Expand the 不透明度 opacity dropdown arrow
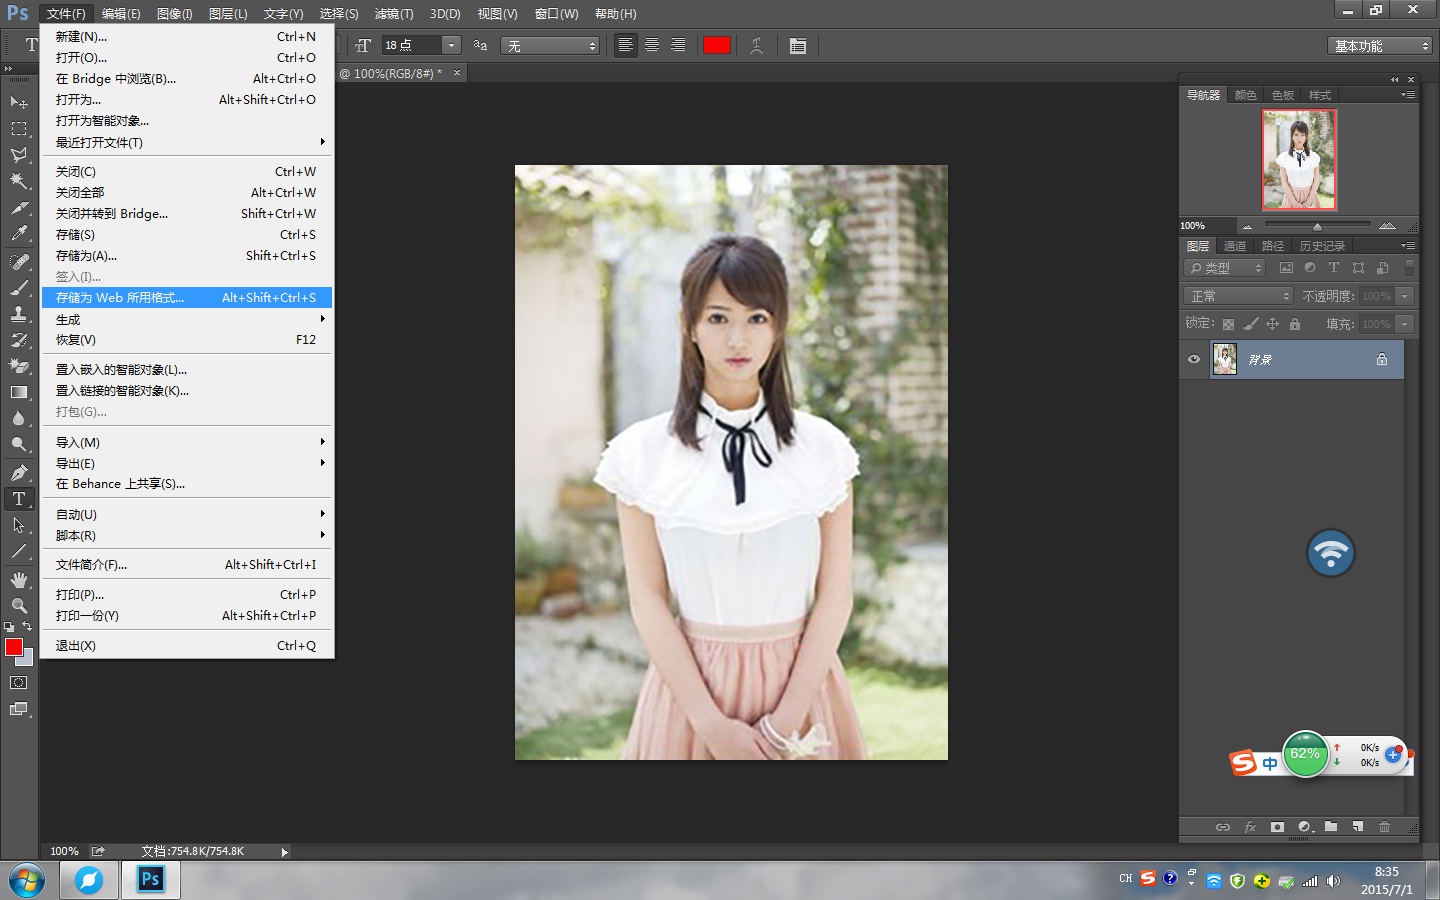 (x=1405, y=296)
